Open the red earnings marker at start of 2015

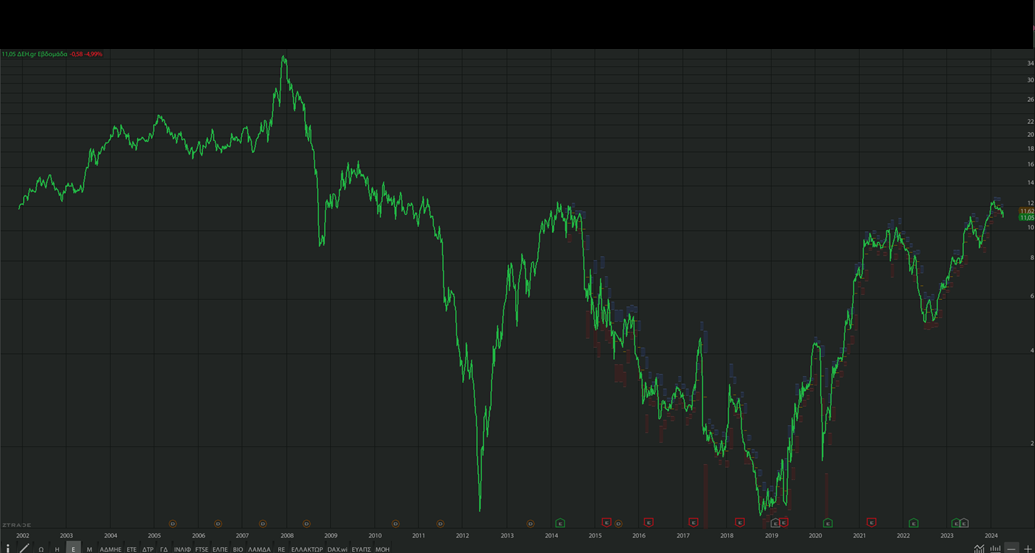[x=607, y=522]
